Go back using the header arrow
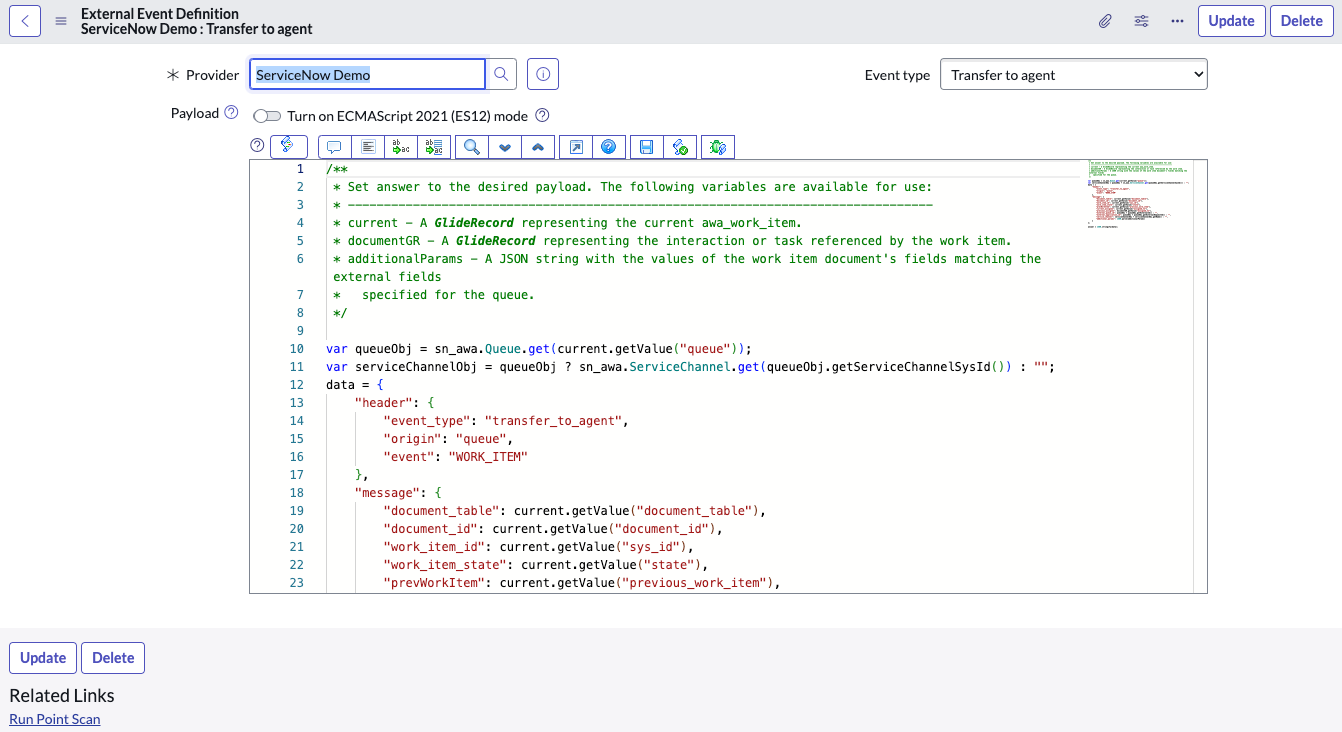1342x732 pixels. 25,21
